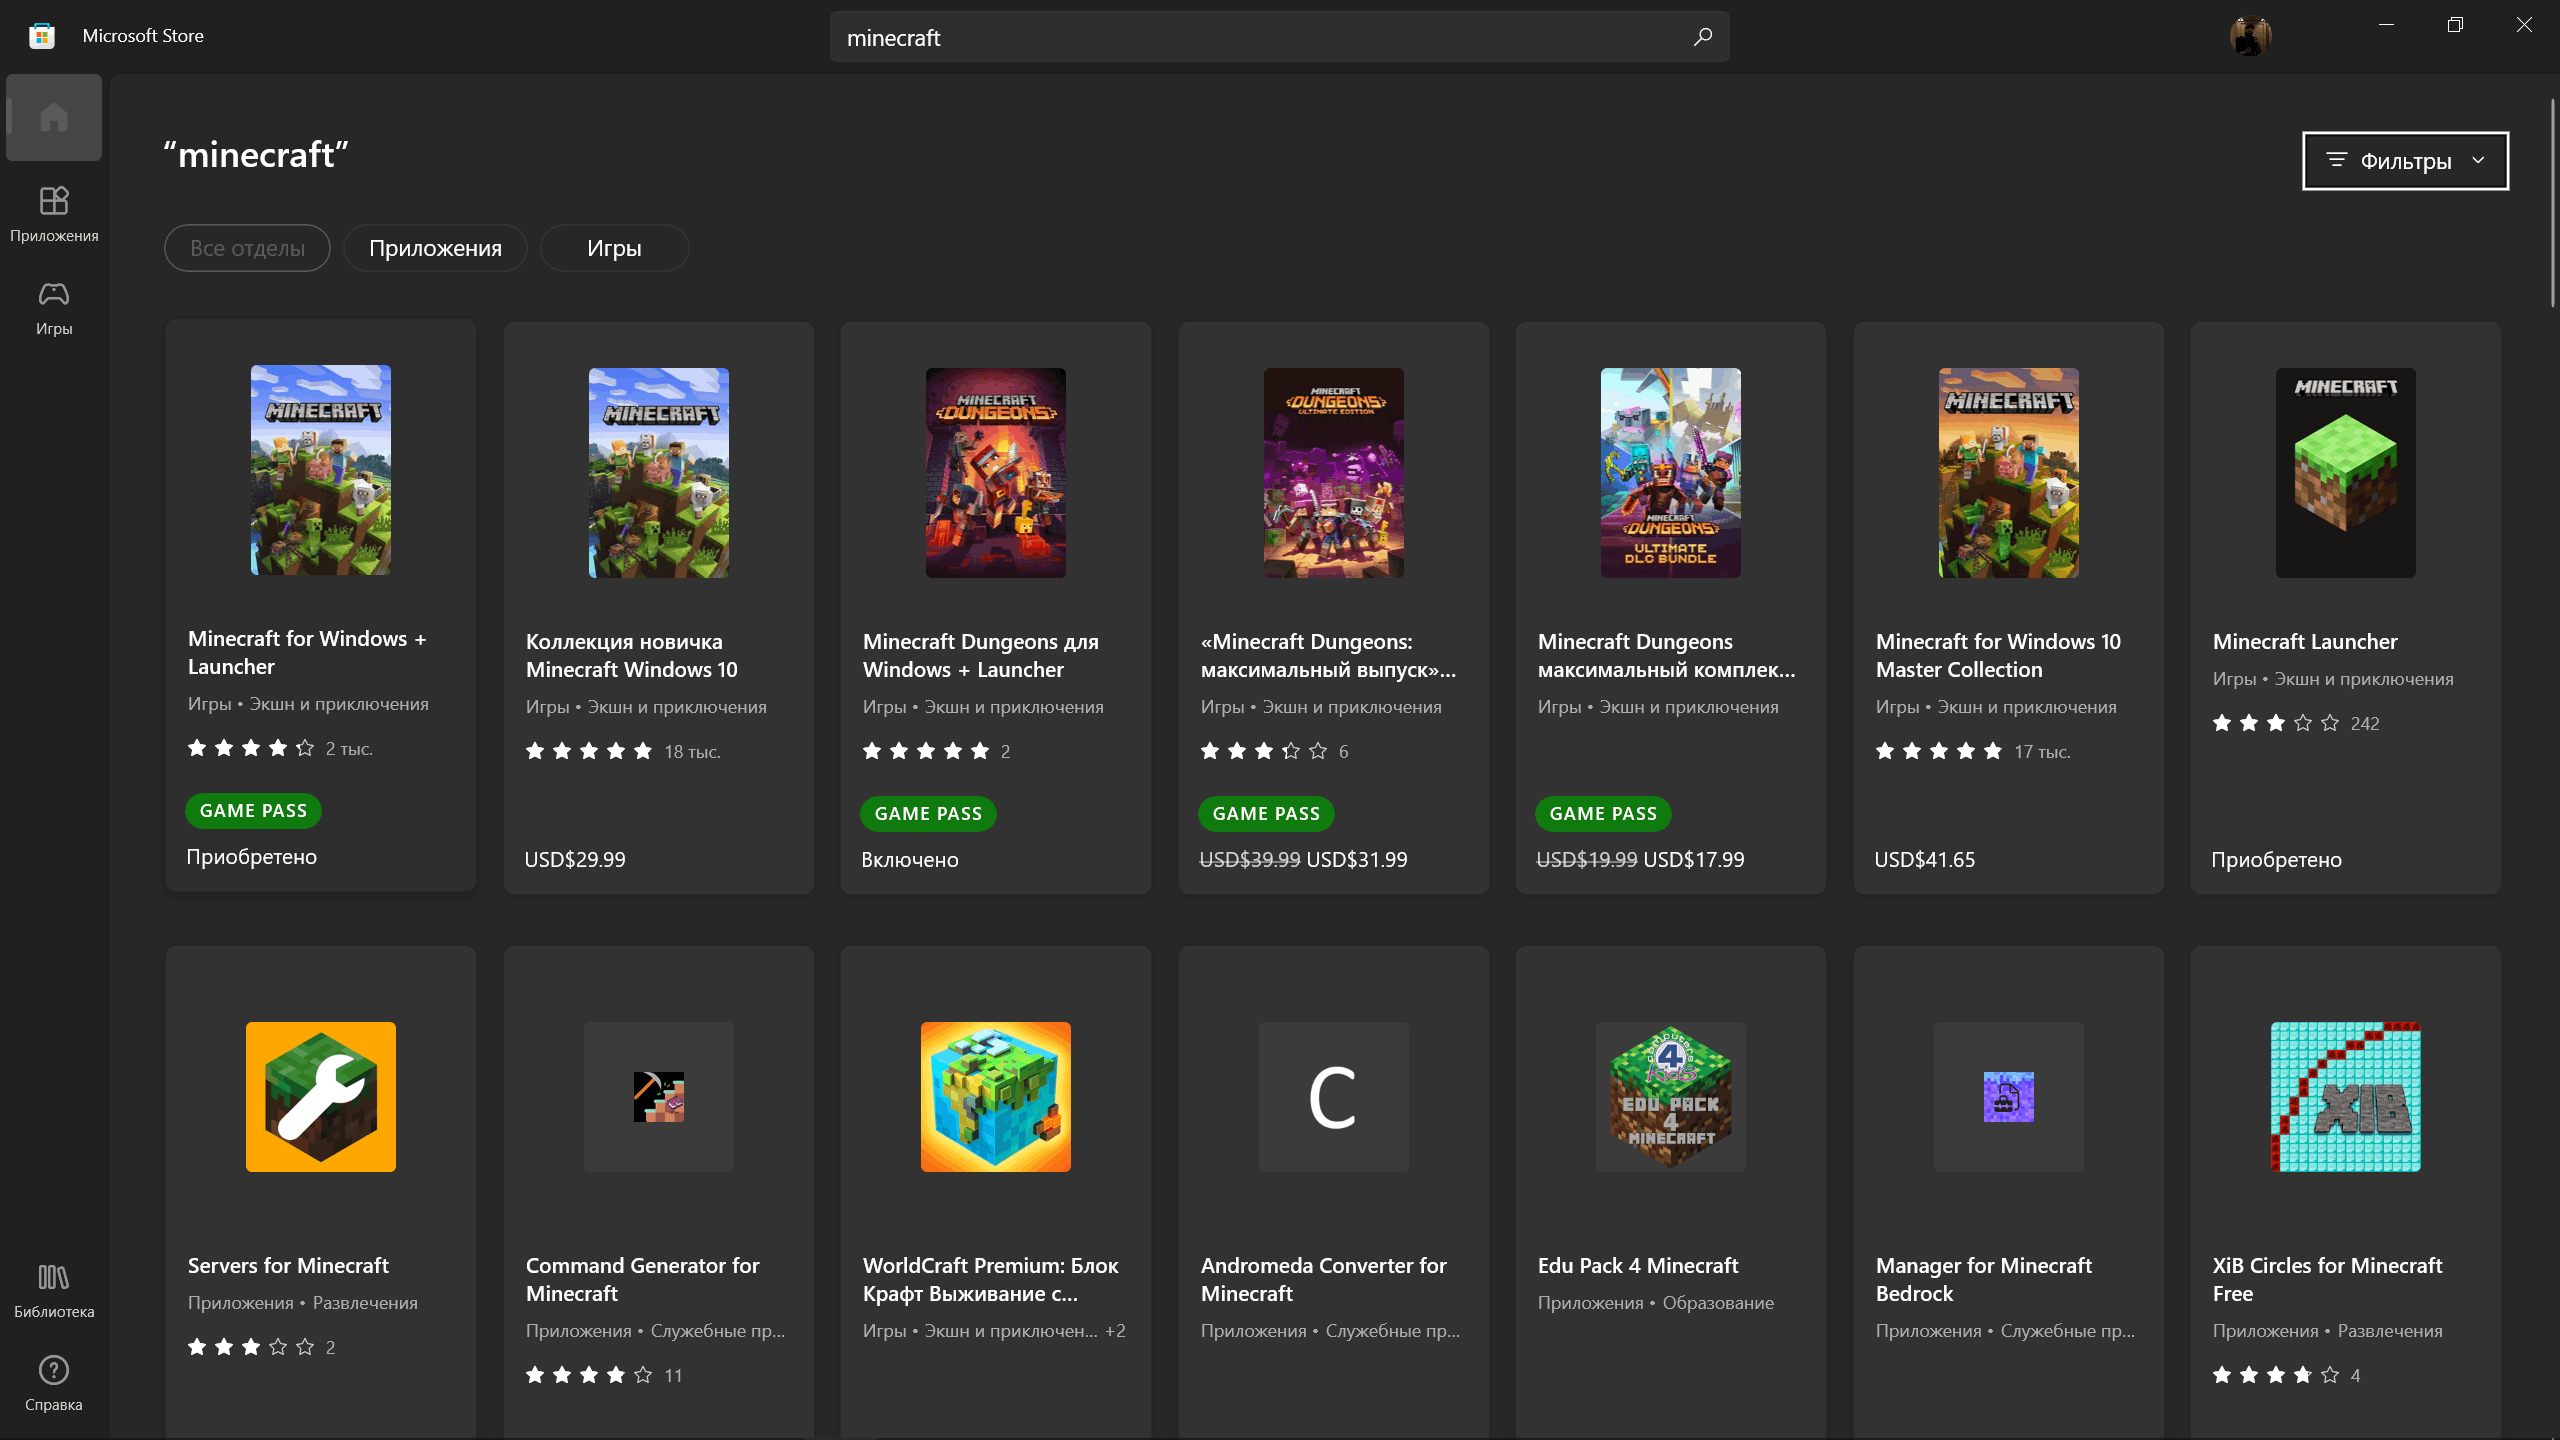Screen dimensions: 2560x1440
Task: Open XiB Circles for Minecraft Free title
Action: click(2328, 1280)
